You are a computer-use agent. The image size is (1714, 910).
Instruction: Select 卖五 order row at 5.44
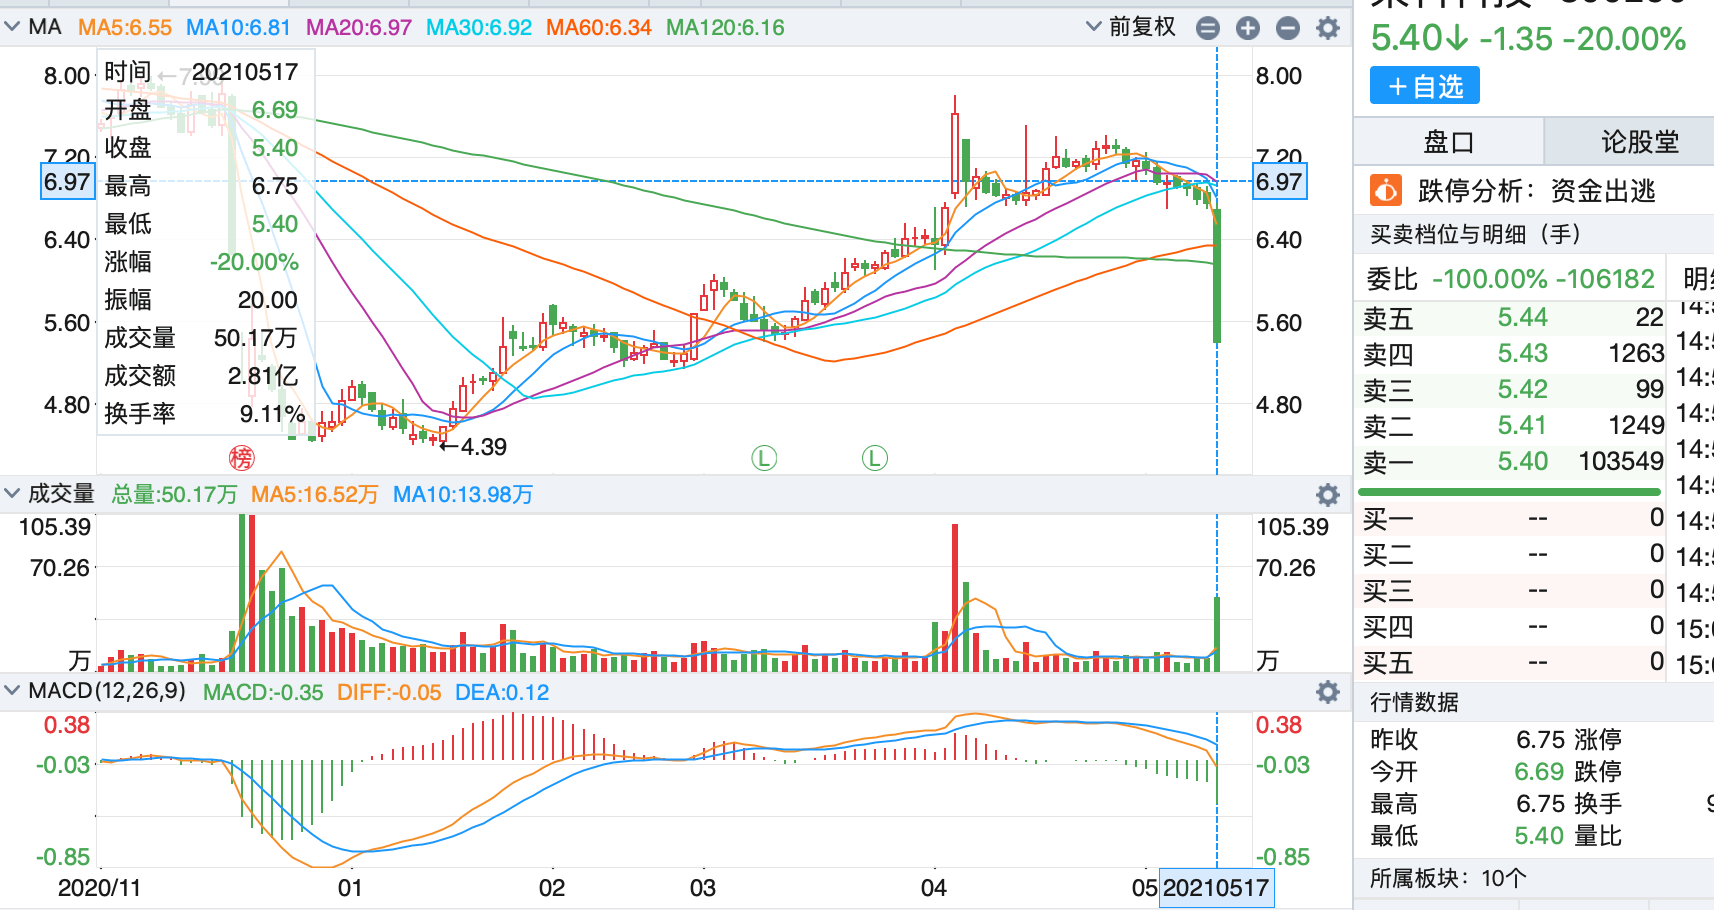[1510, 317]
